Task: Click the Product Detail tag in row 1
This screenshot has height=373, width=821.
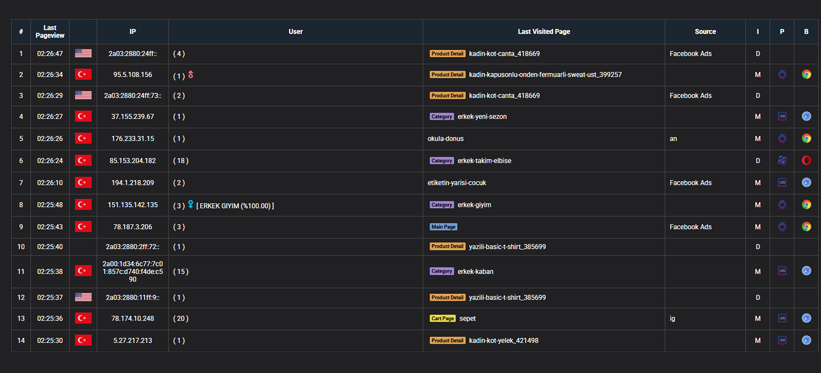Action: 447,53
